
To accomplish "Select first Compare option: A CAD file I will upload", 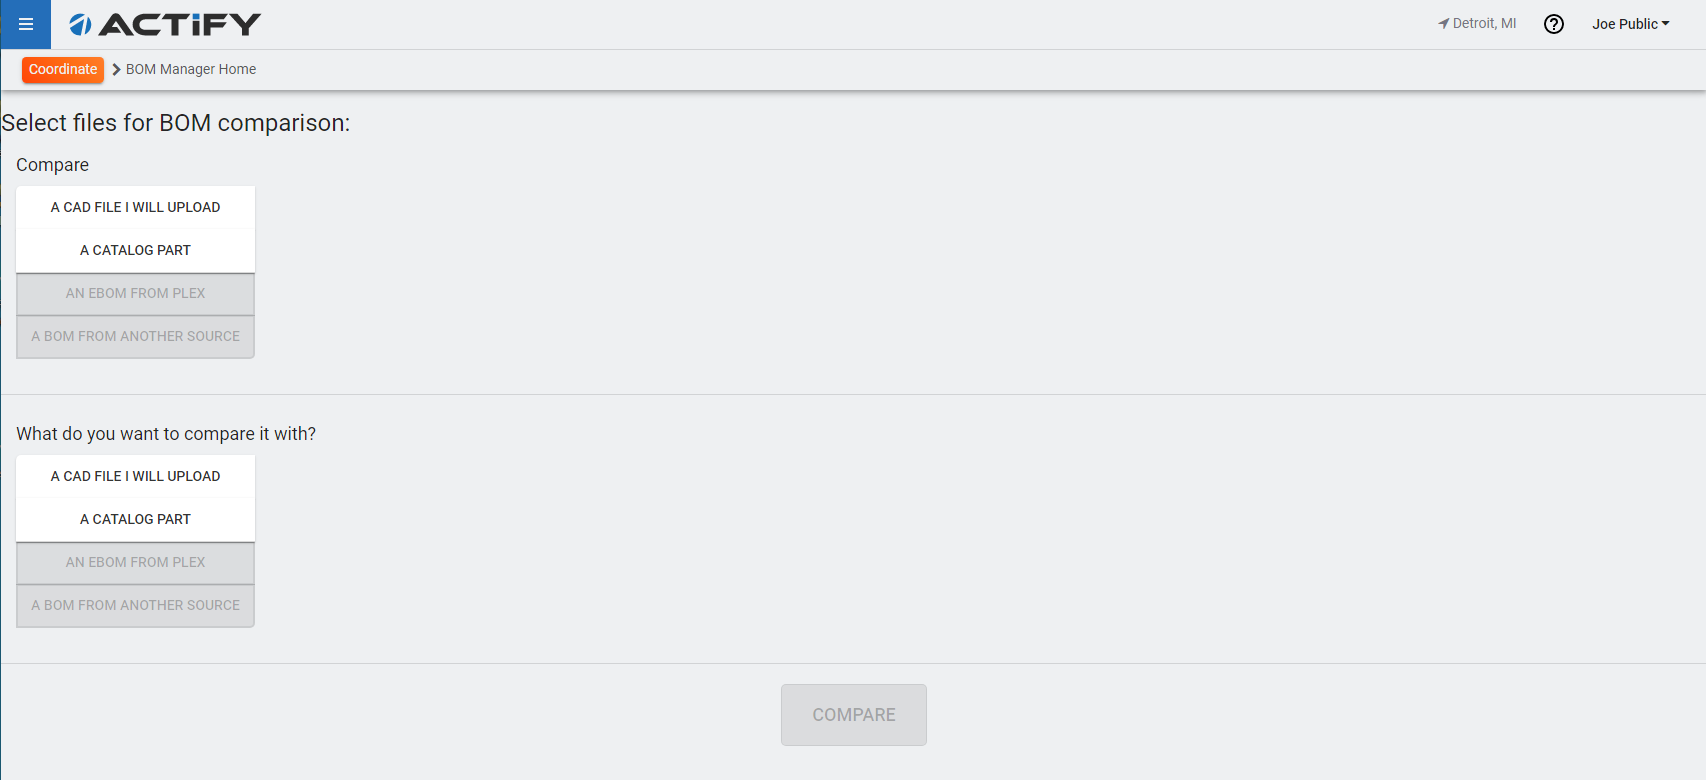I will pos(135,207).
